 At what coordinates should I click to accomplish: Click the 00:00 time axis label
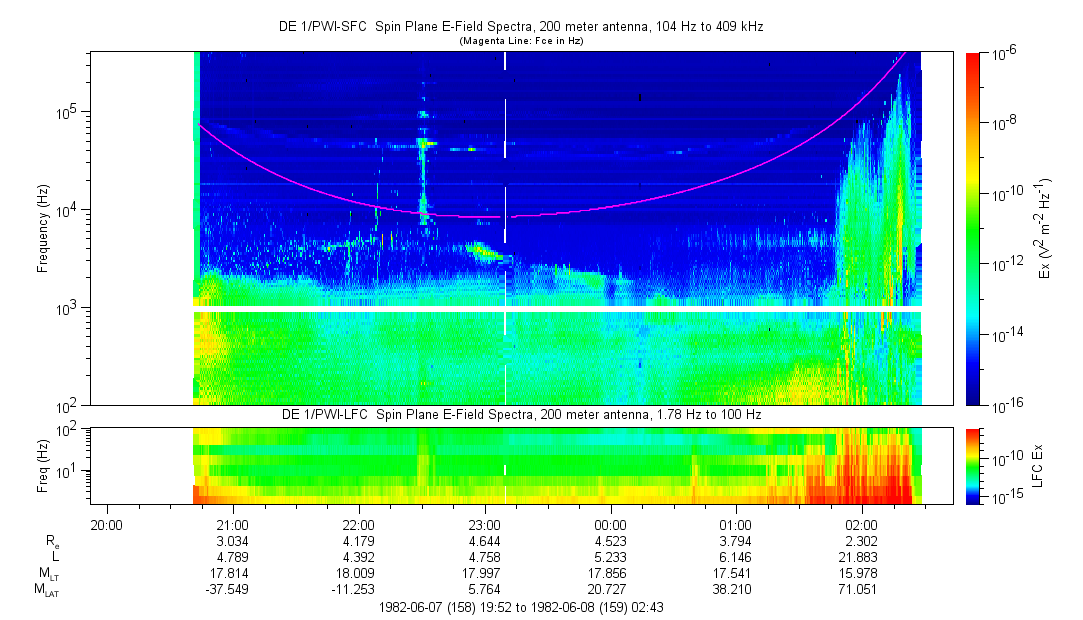610,524
